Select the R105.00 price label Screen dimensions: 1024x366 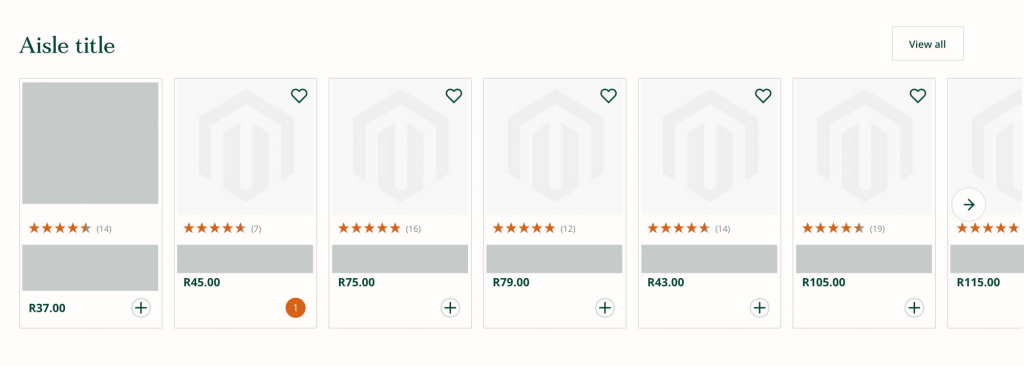(824, 282)
